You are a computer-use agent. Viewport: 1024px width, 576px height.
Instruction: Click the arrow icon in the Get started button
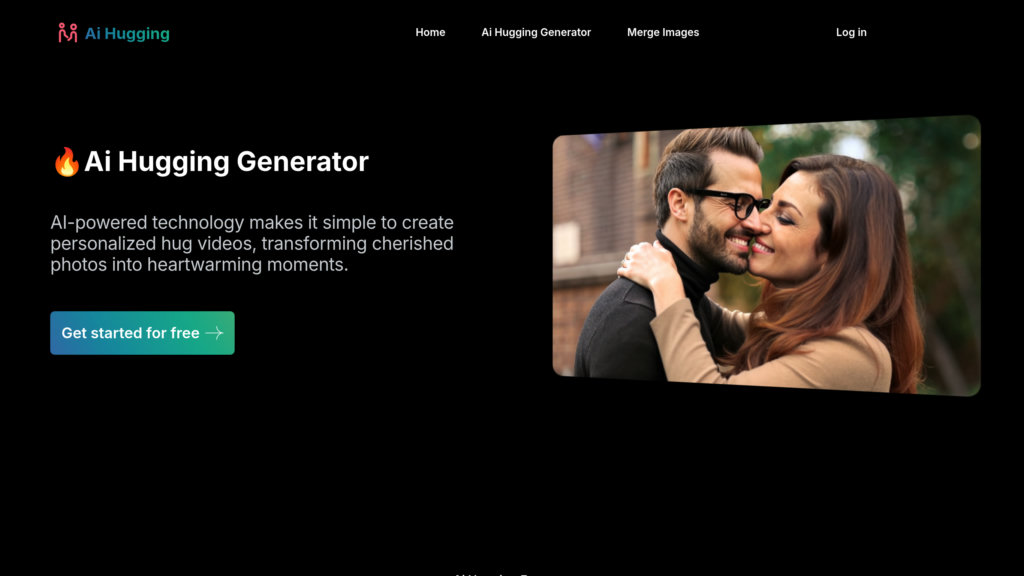(x=214, y=333)
